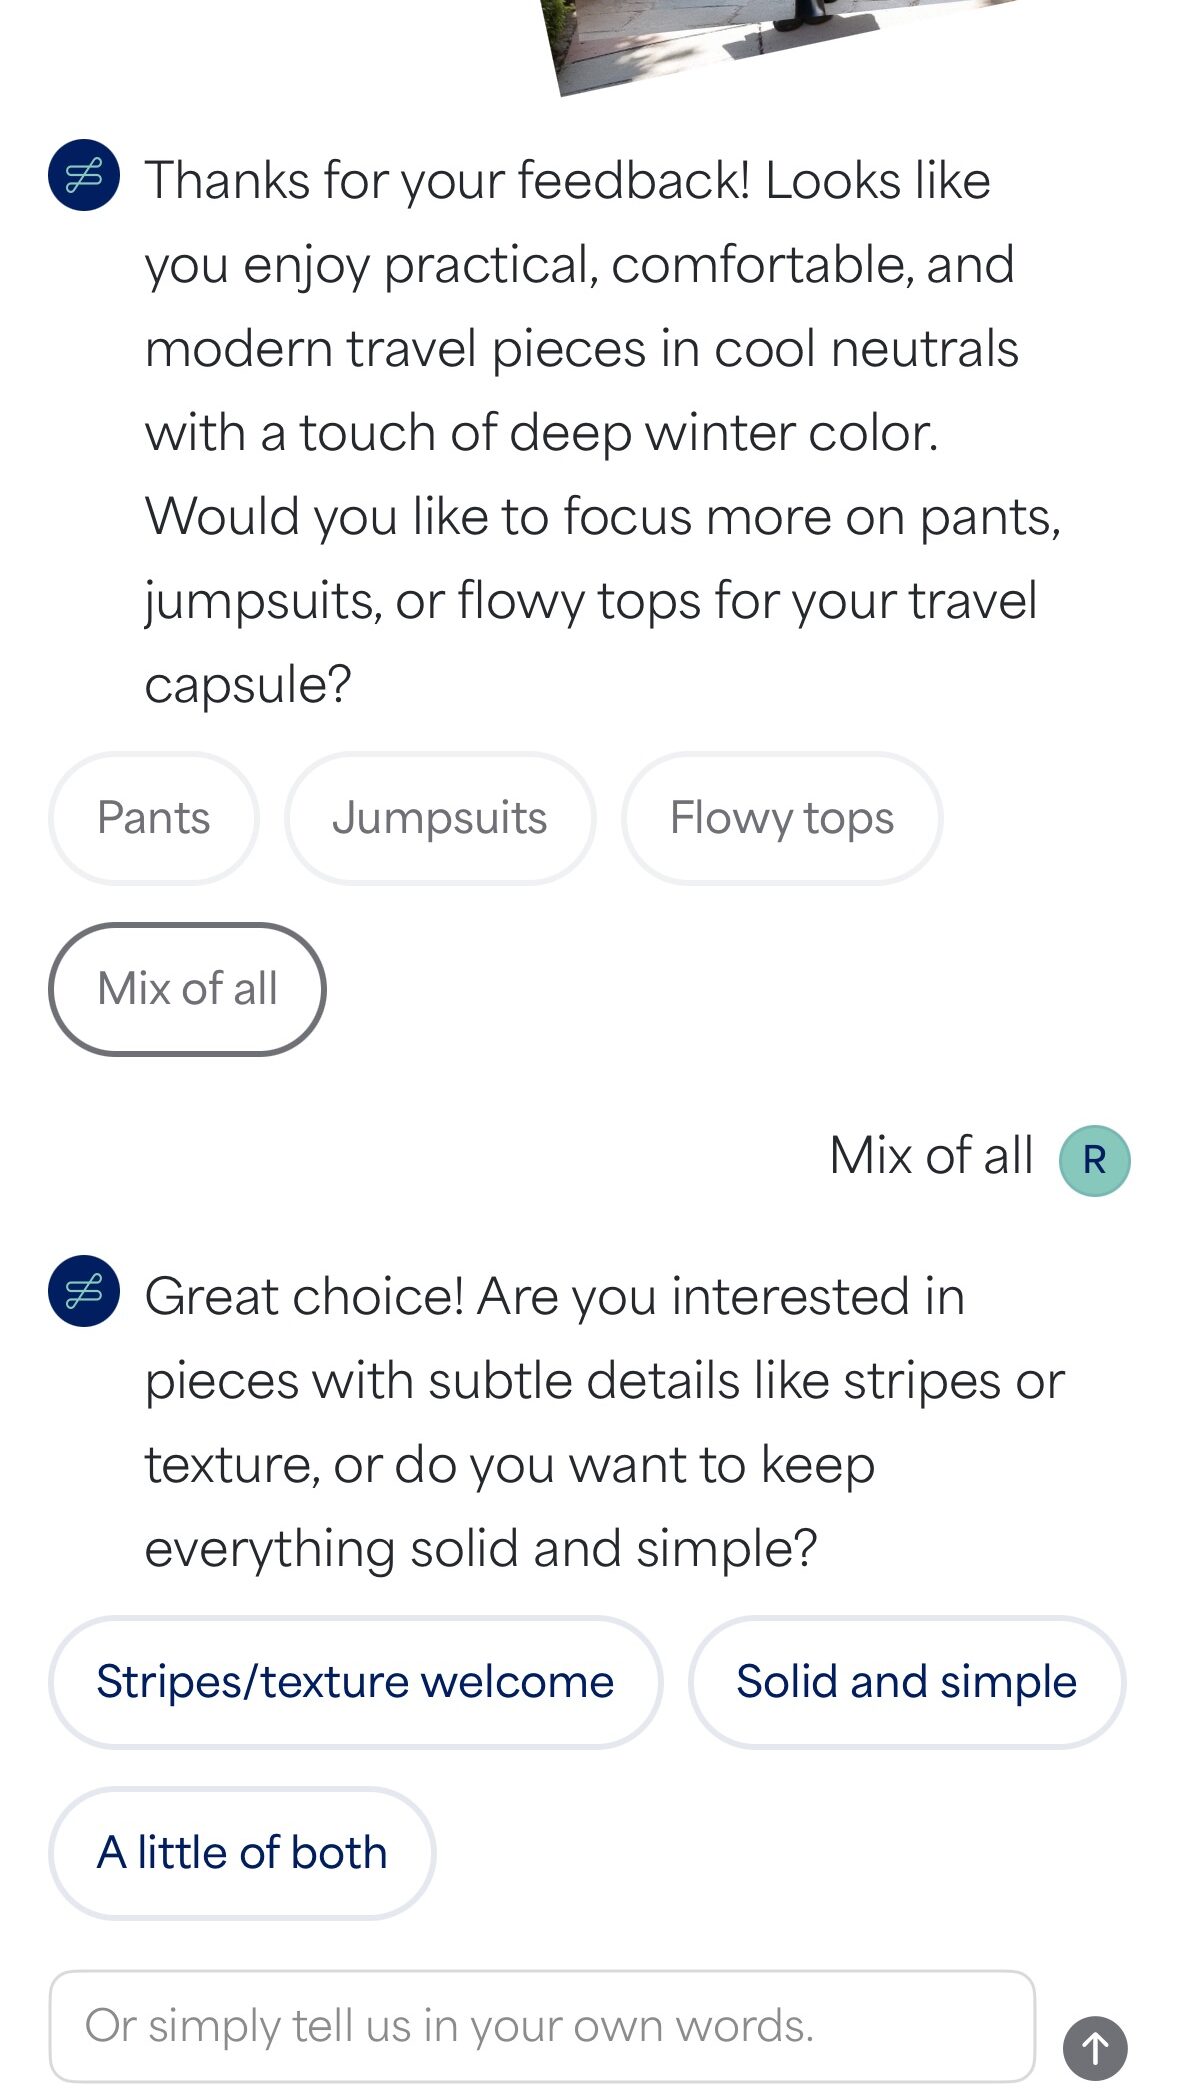Click the 'everything solid and simple?' text line

click(x=480, y=1549)
